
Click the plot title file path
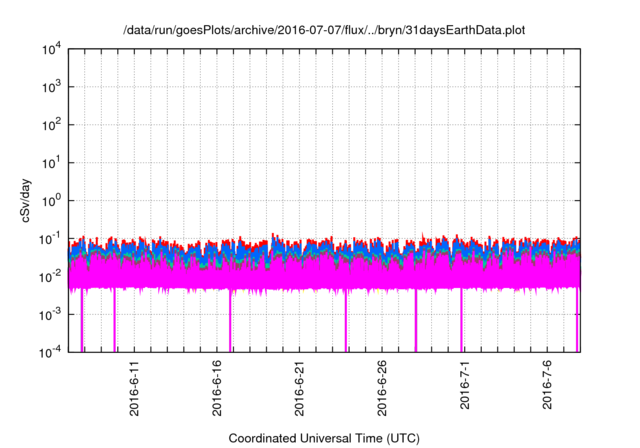pyautogui.click(x=324, y=30)
